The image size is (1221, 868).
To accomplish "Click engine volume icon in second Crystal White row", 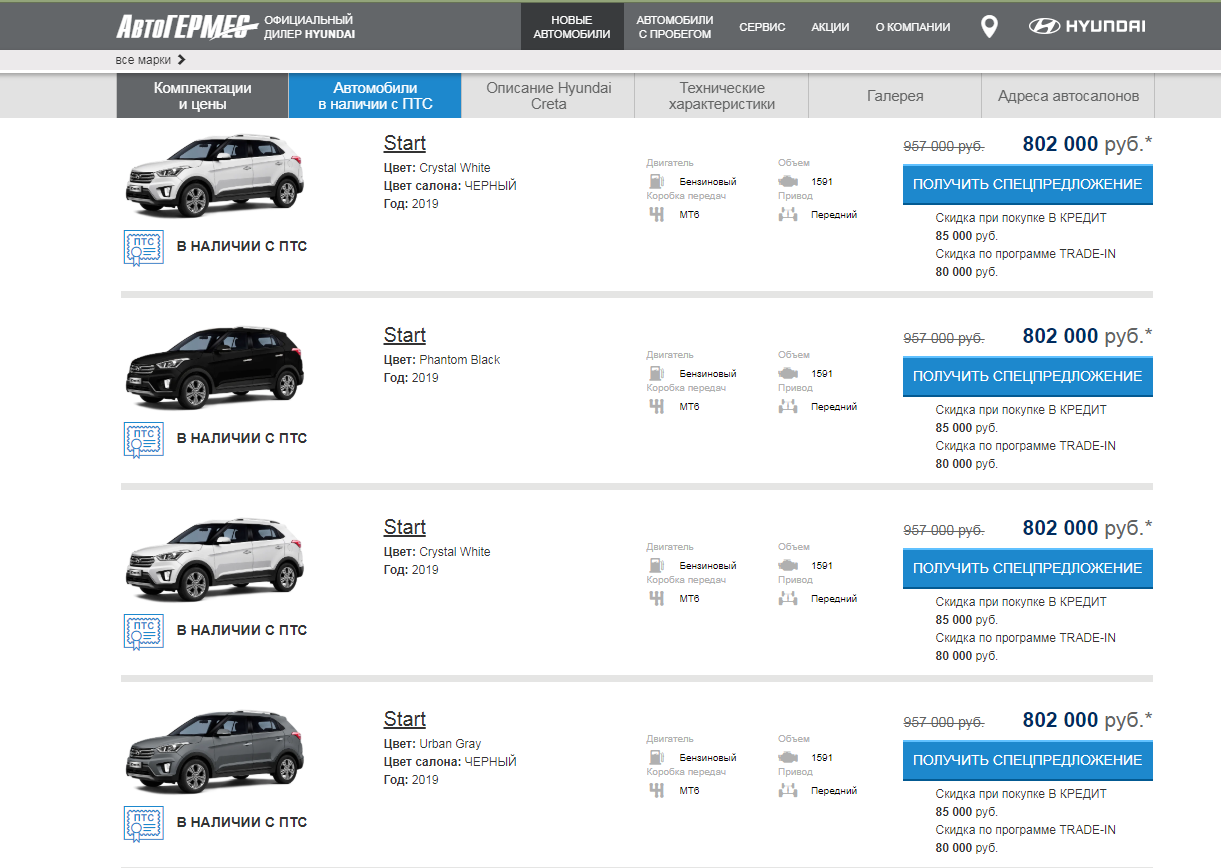I will tap(788, 565).
